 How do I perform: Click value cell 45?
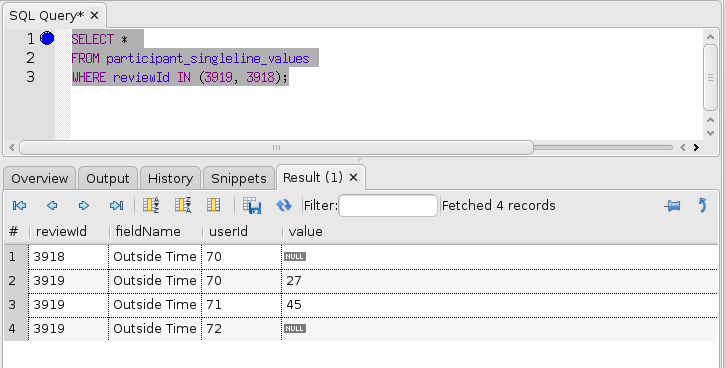point(500,305)
